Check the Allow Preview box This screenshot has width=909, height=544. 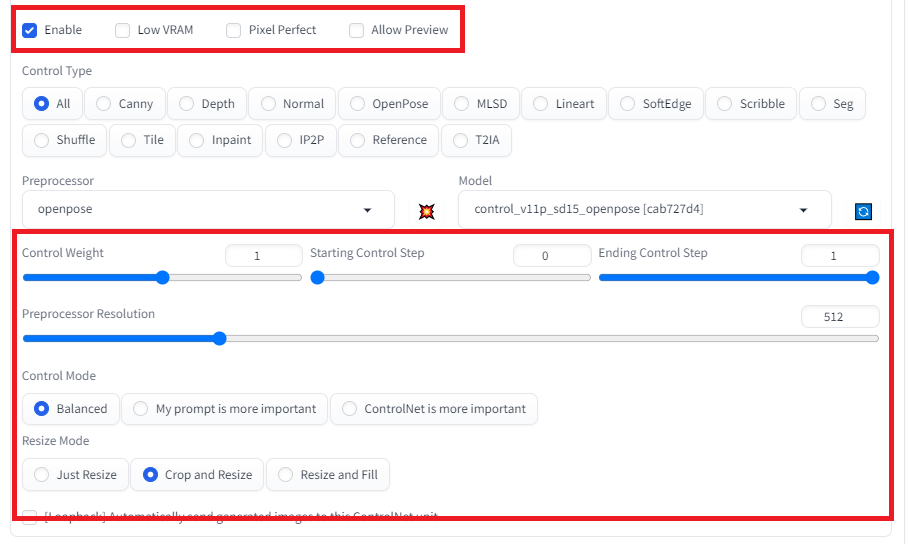(x=357, y=30)
